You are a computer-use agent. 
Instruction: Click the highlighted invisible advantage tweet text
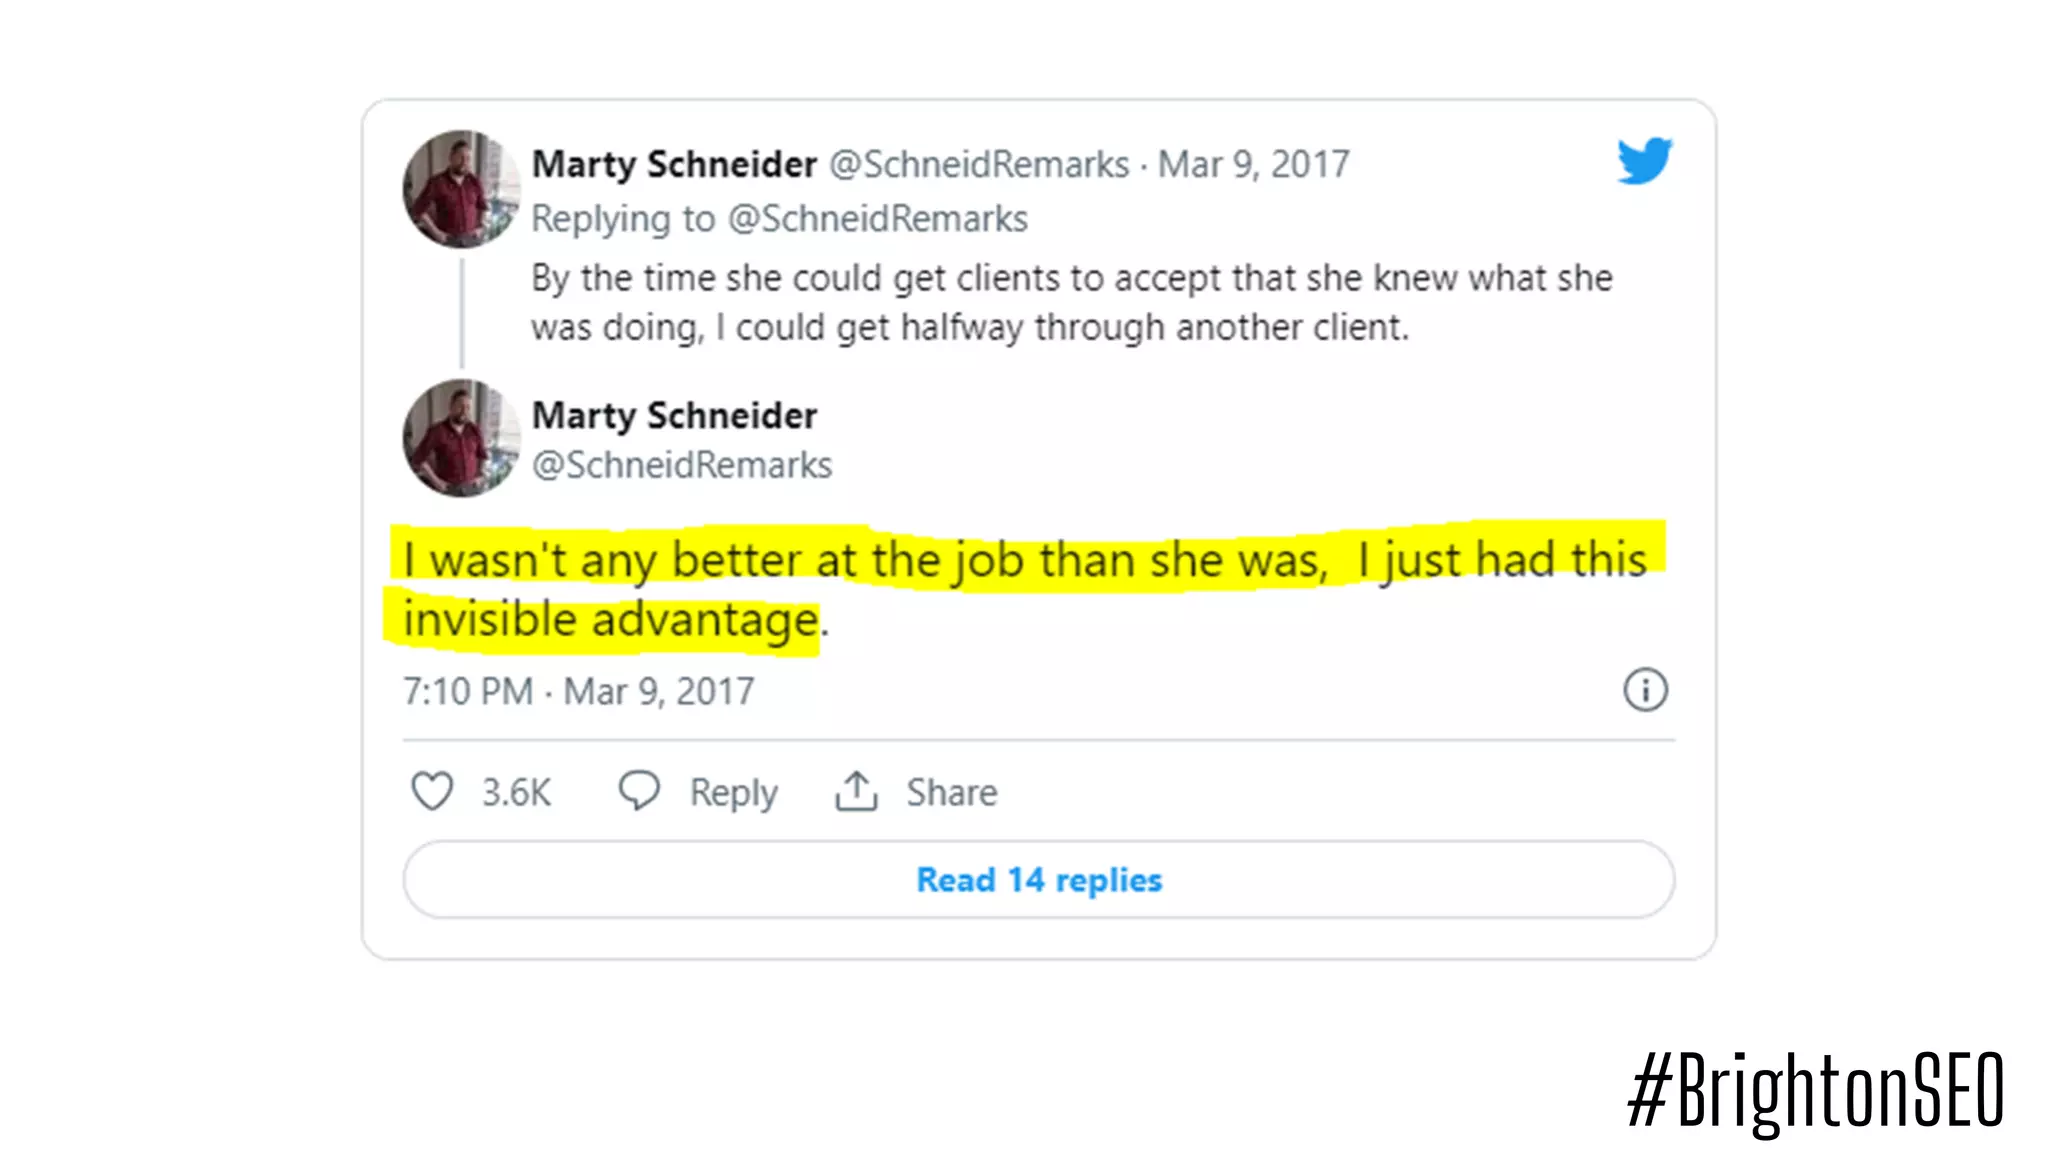[x=1024, y=588]
